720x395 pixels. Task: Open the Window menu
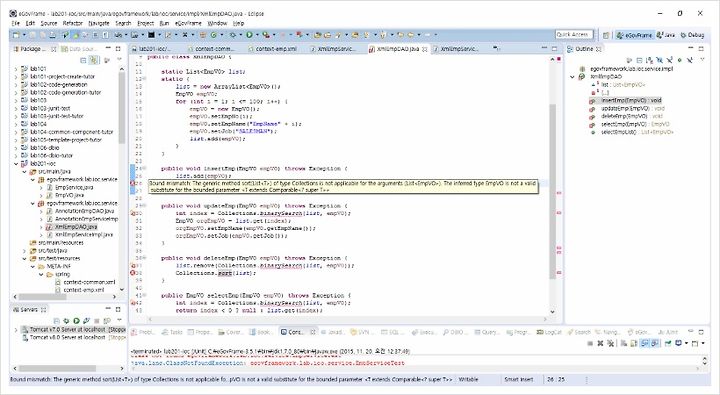pos(217,23)
